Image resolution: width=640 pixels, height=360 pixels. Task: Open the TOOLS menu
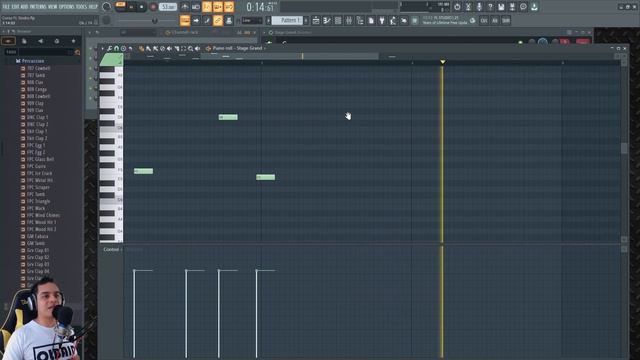point(81,7)
